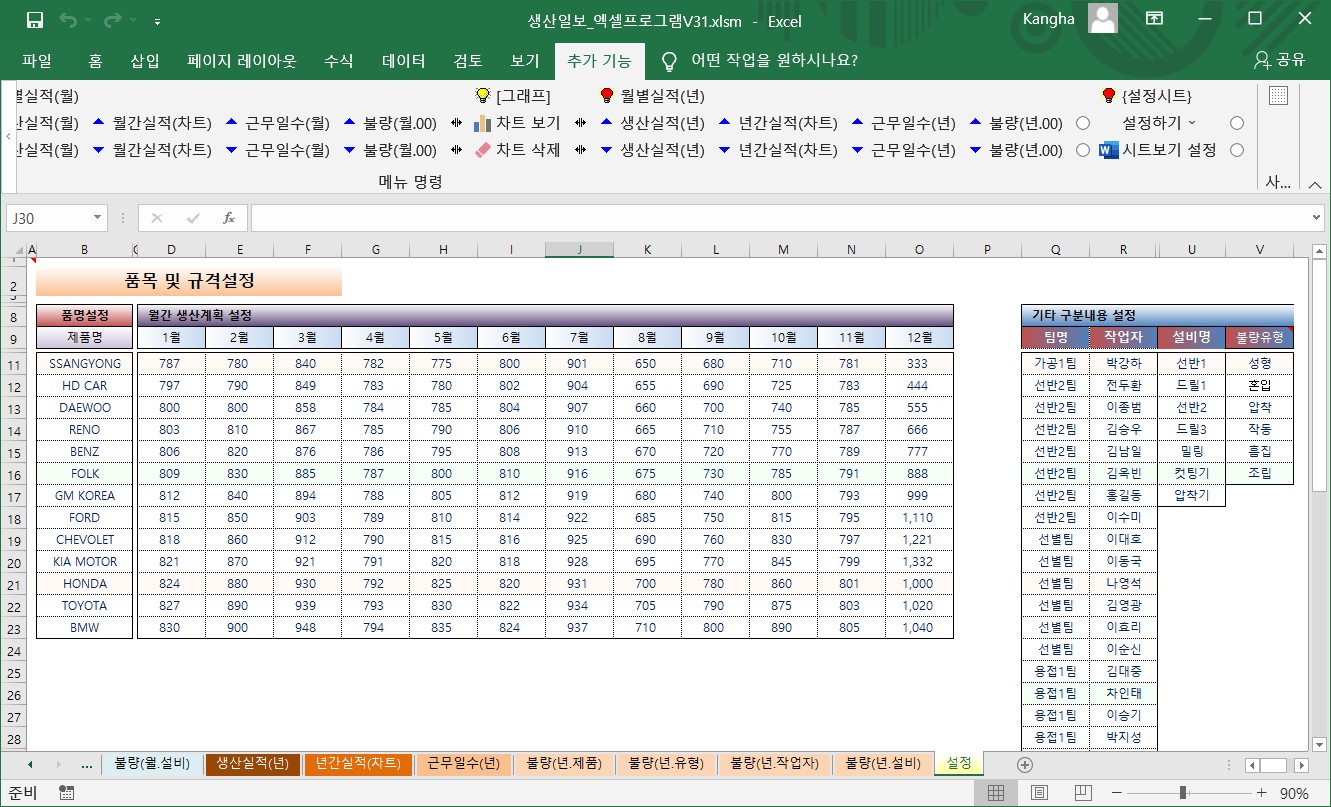Click down-arrow 근무일수(월) command

click(277, 150)
